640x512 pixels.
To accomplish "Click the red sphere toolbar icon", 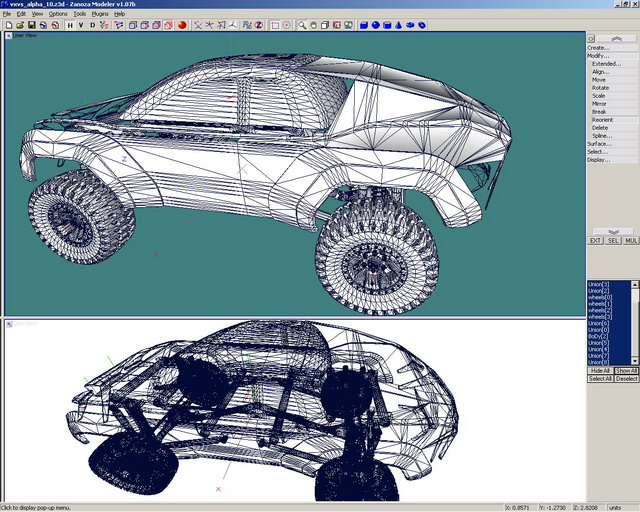I will [x=183, y=25].
